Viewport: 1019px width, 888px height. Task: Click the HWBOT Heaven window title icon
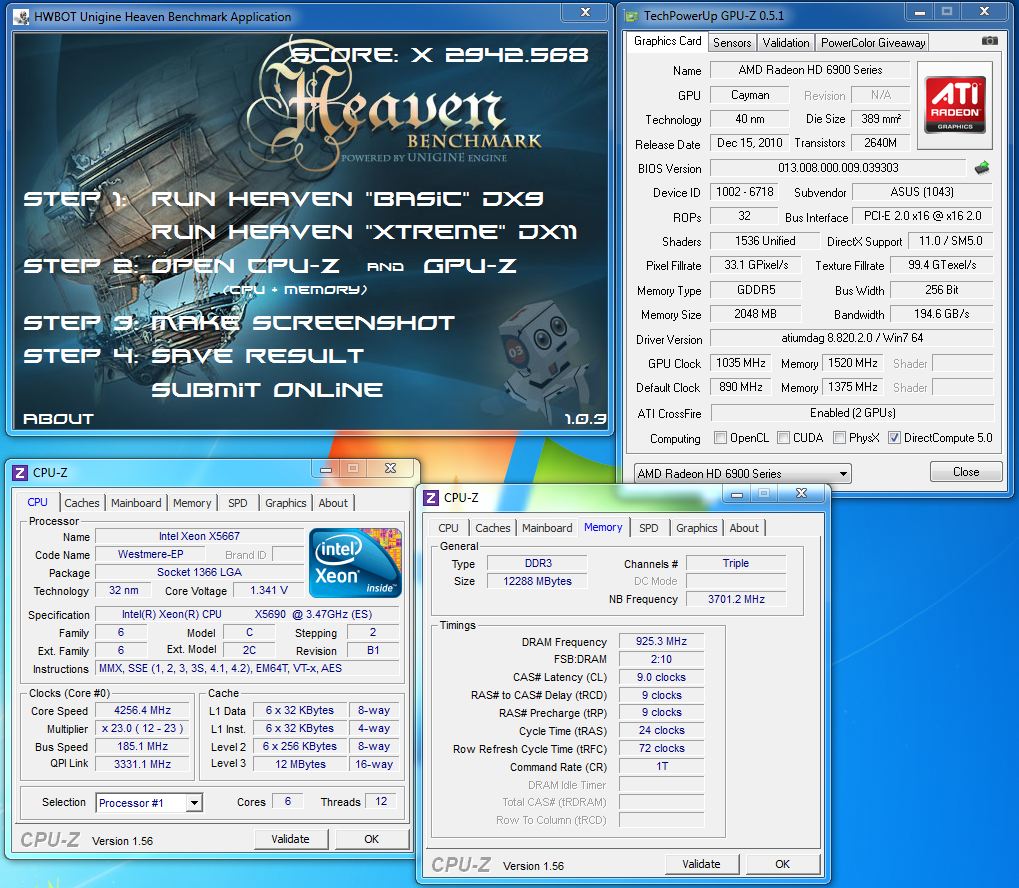(21, 17)
